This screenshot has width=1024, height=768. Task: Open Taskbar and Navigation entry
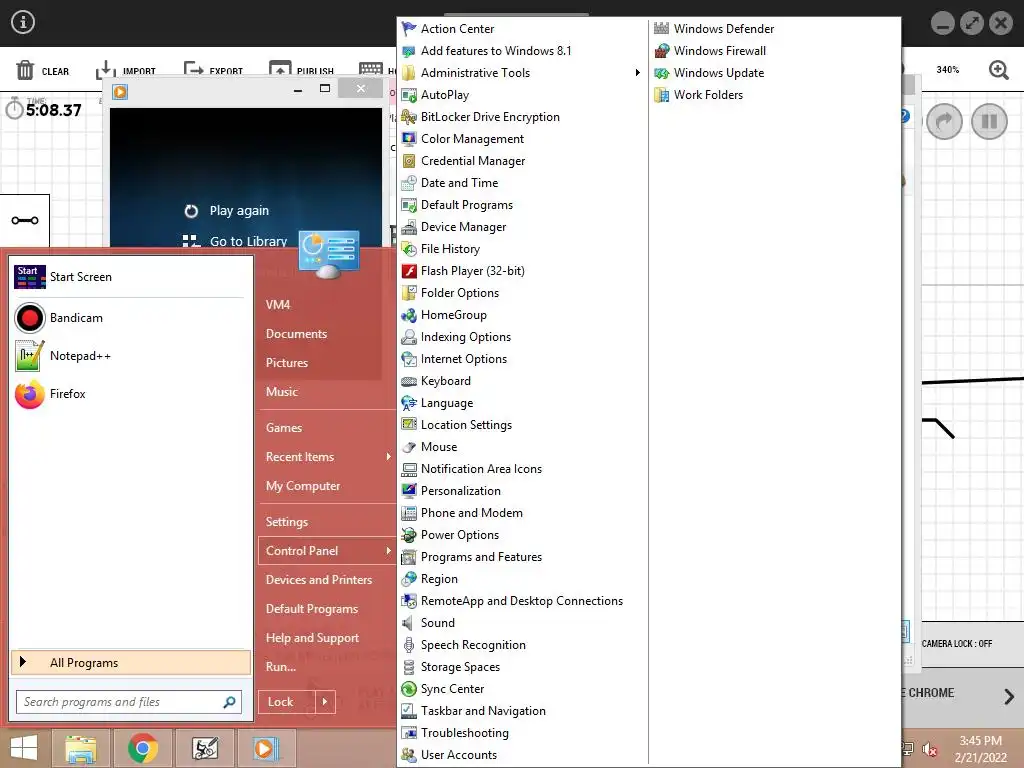click(483, 711)
